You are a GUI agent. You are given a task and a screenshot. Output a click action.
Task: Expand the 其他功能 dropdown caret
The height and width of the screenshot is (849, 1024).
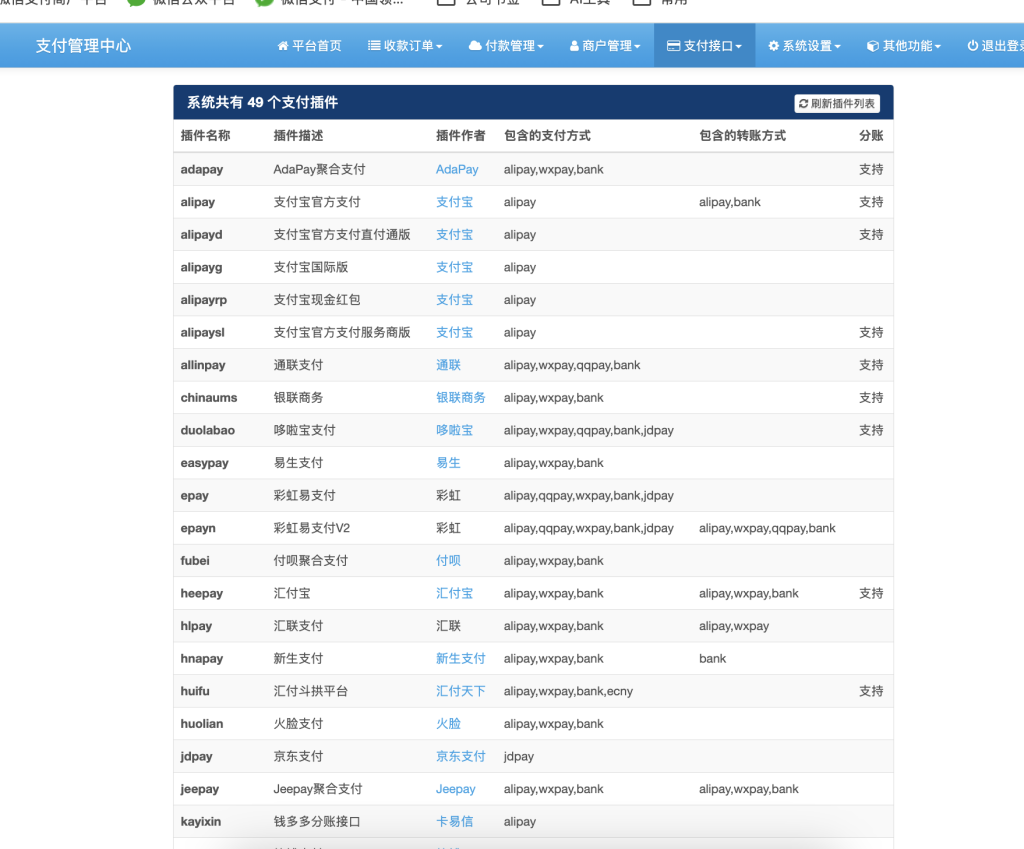pos(938,47)
